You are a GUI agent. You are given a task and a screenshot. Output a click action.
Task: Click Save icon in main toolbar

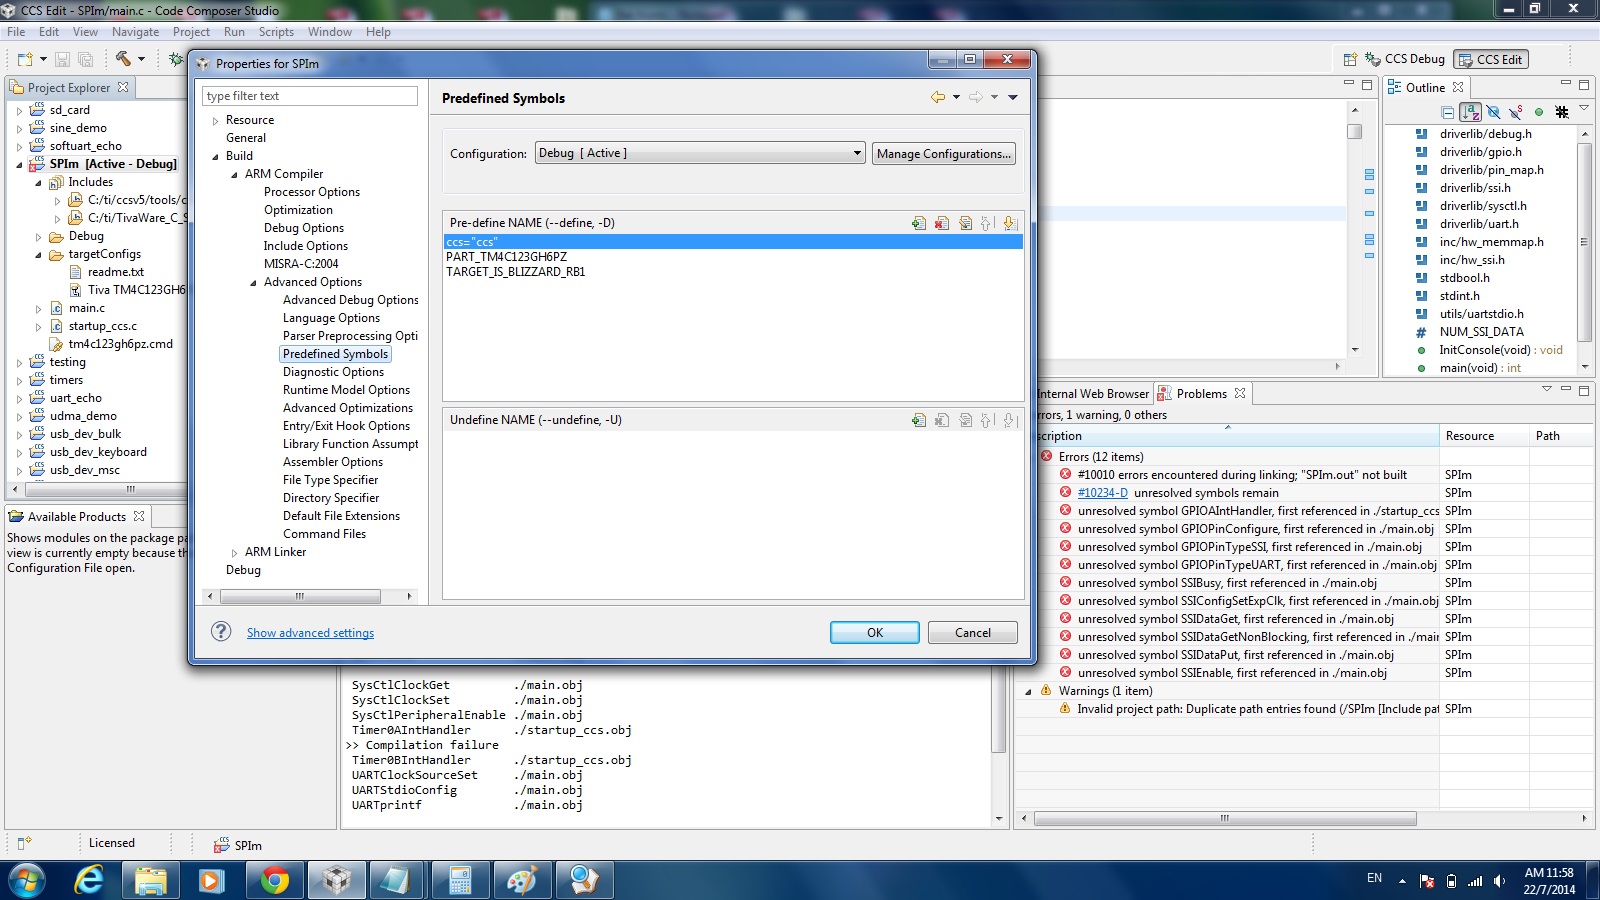click(x=62, y=59)
